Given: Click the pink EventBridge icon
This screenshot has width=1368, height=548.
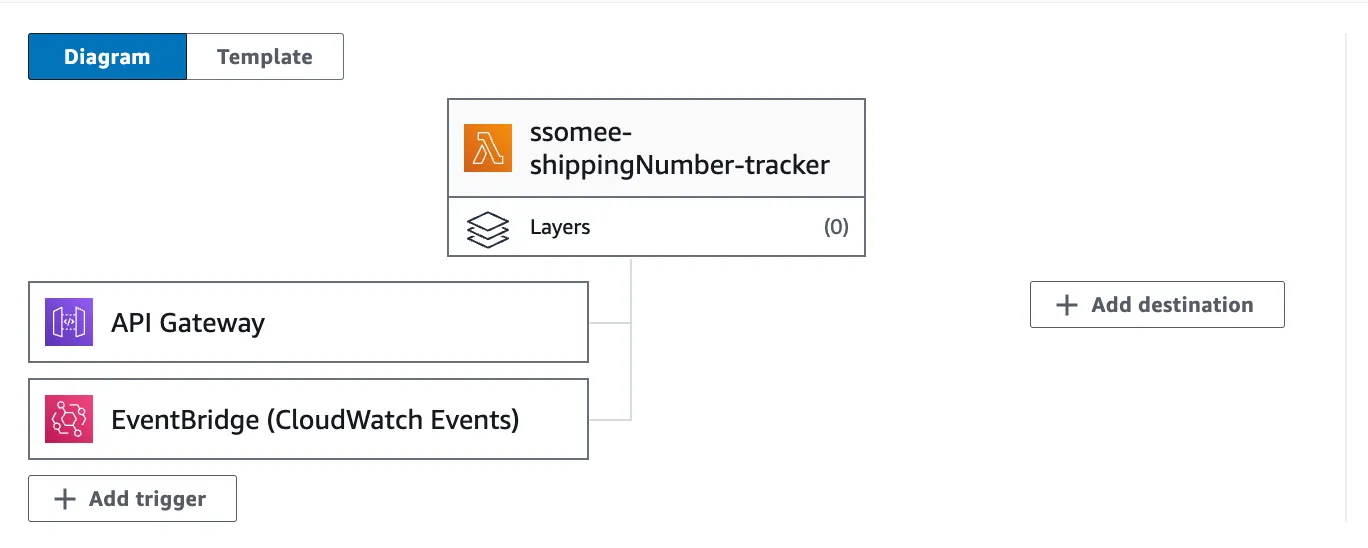Looking at the screenshot, I should click(x=69, y=419).
